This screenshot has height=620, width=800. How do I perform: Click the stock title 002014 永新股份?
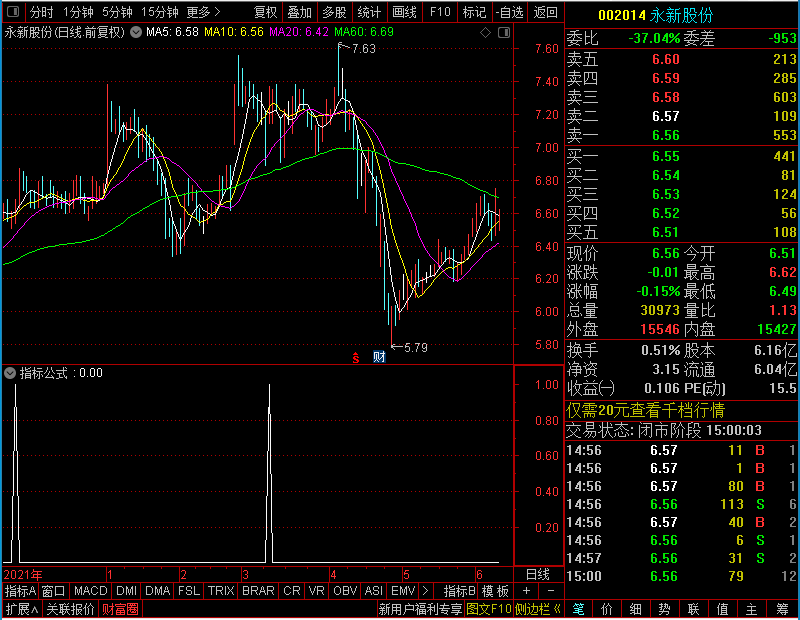coord(655,15)
